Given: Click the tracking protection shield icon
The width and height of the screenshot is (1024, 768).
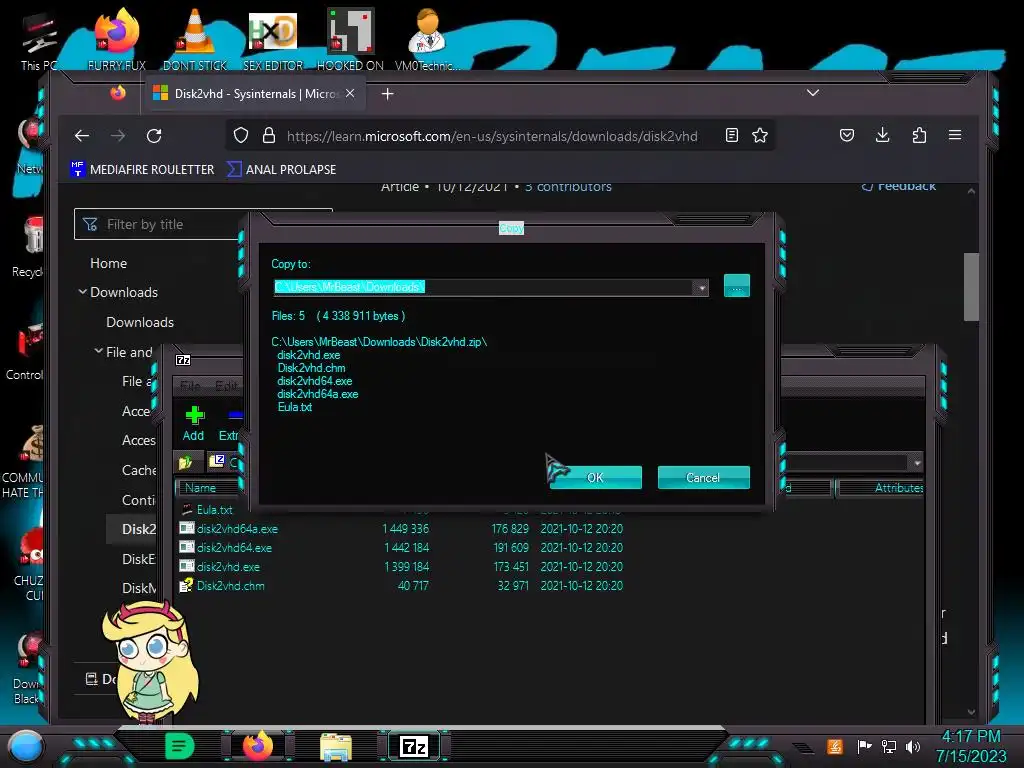Looking at the screenshot, I should 241,135.
